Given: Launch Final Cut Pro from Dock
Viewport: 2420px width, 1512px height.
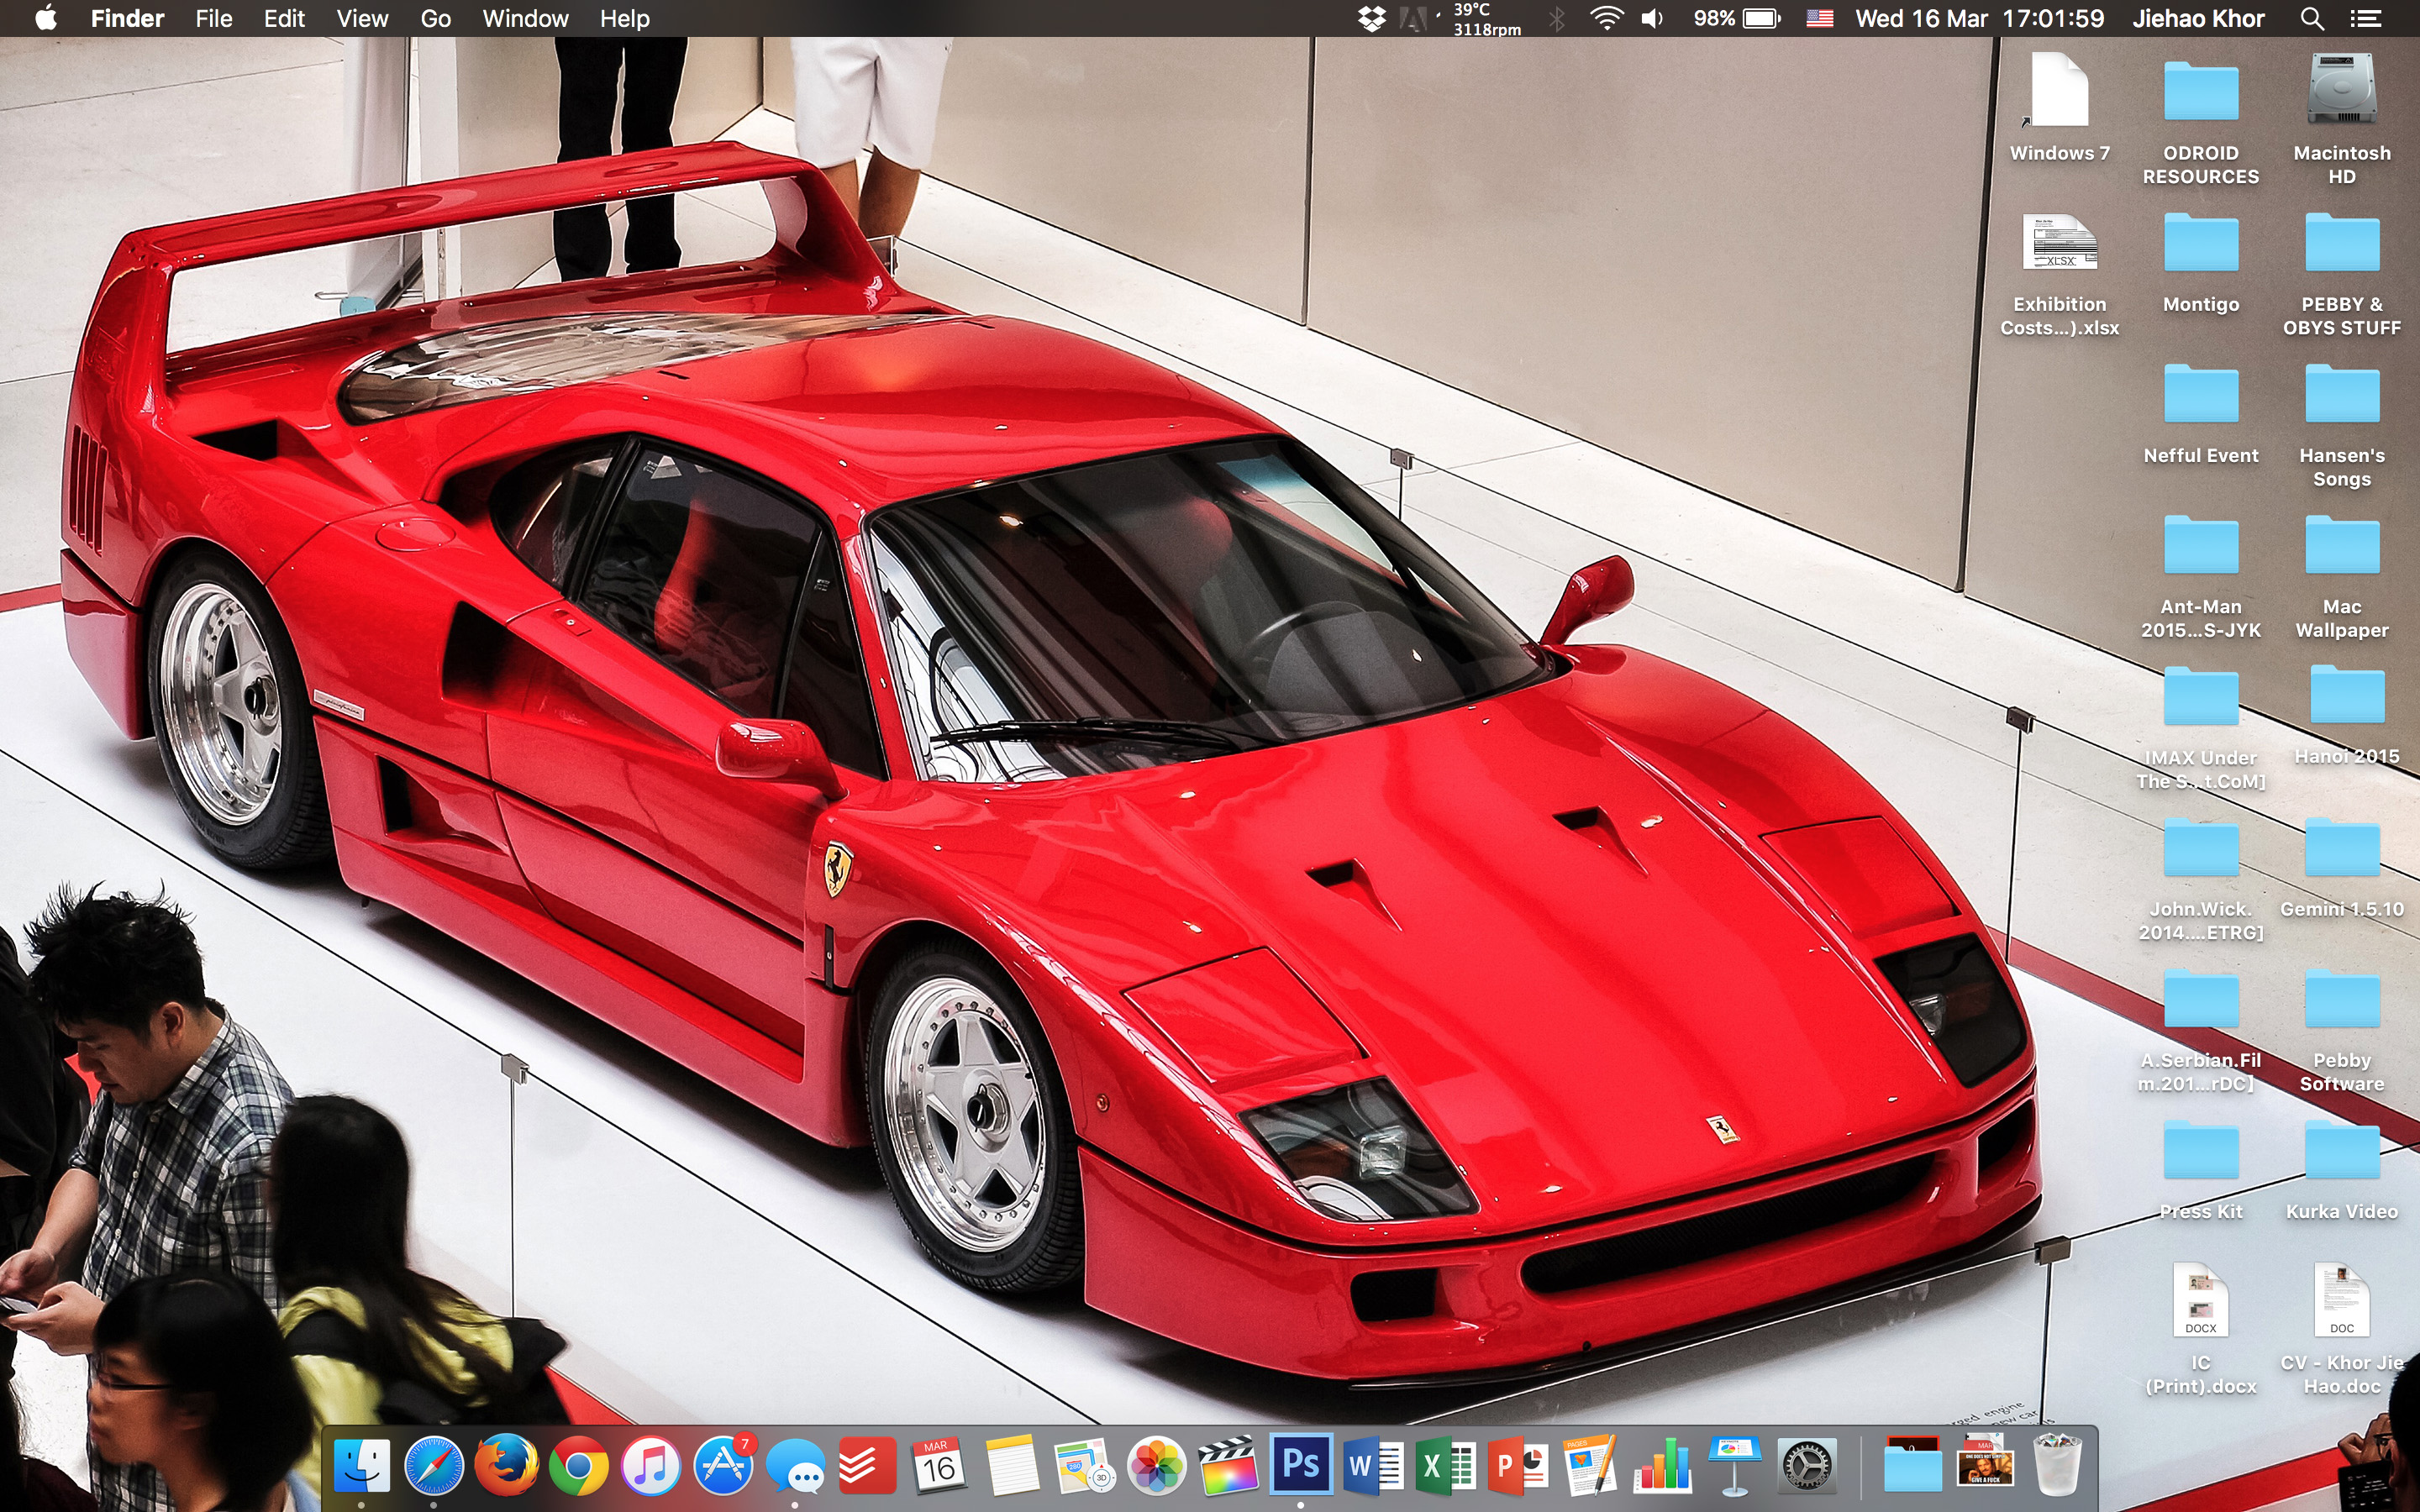Looking at the screenshot, I should pyautogui.click(x=1228, y=1467).
